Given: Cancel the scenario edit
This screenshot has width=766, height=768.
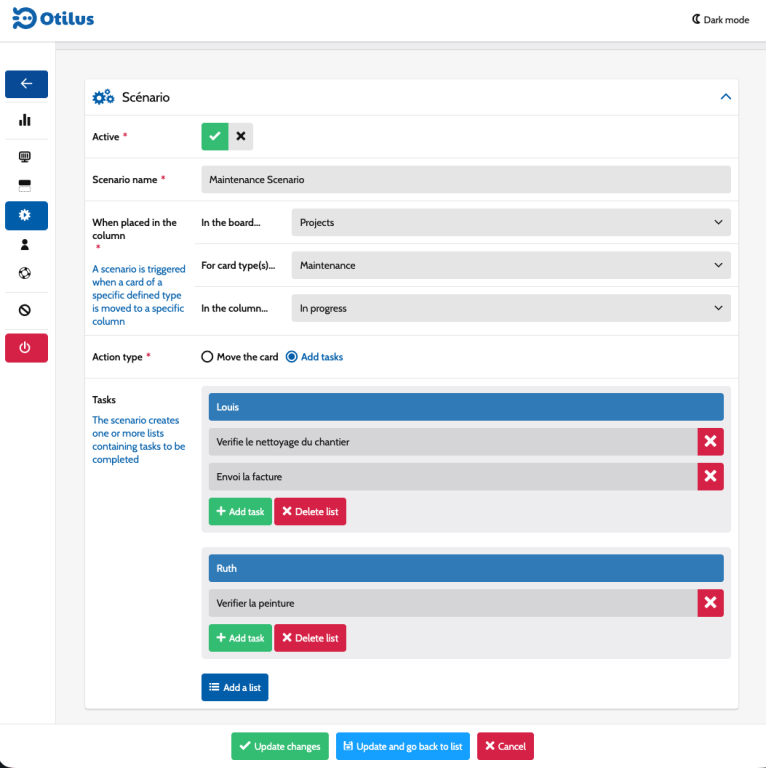Looking at the screenshot, I should click(505, 746).
